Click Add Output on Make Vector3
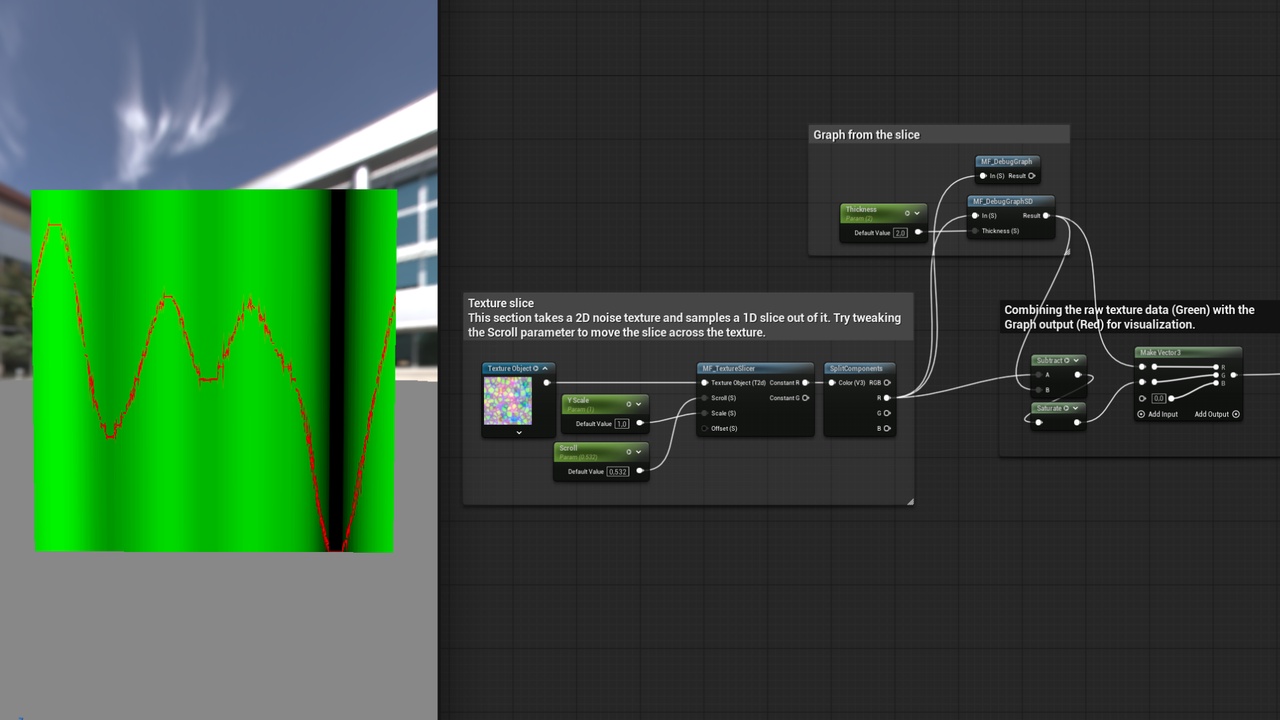1280x720 pixels. point(1216,414)
